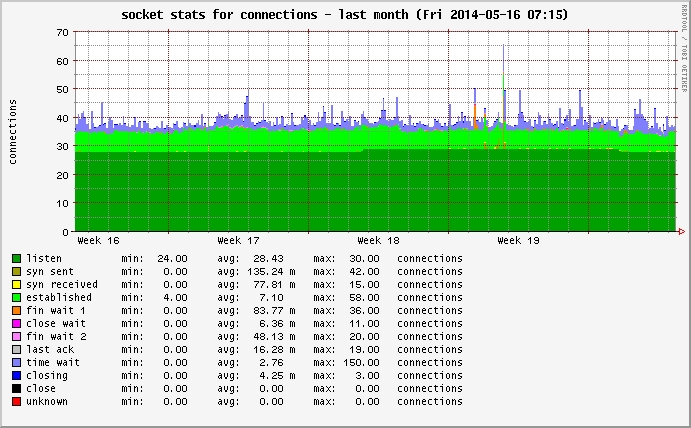
Task: Click the red unknown legend swatch
Action: pos(16,401)
